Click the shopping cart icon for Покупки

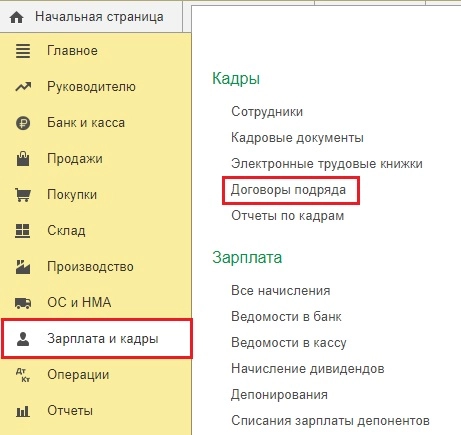[23, 195]
